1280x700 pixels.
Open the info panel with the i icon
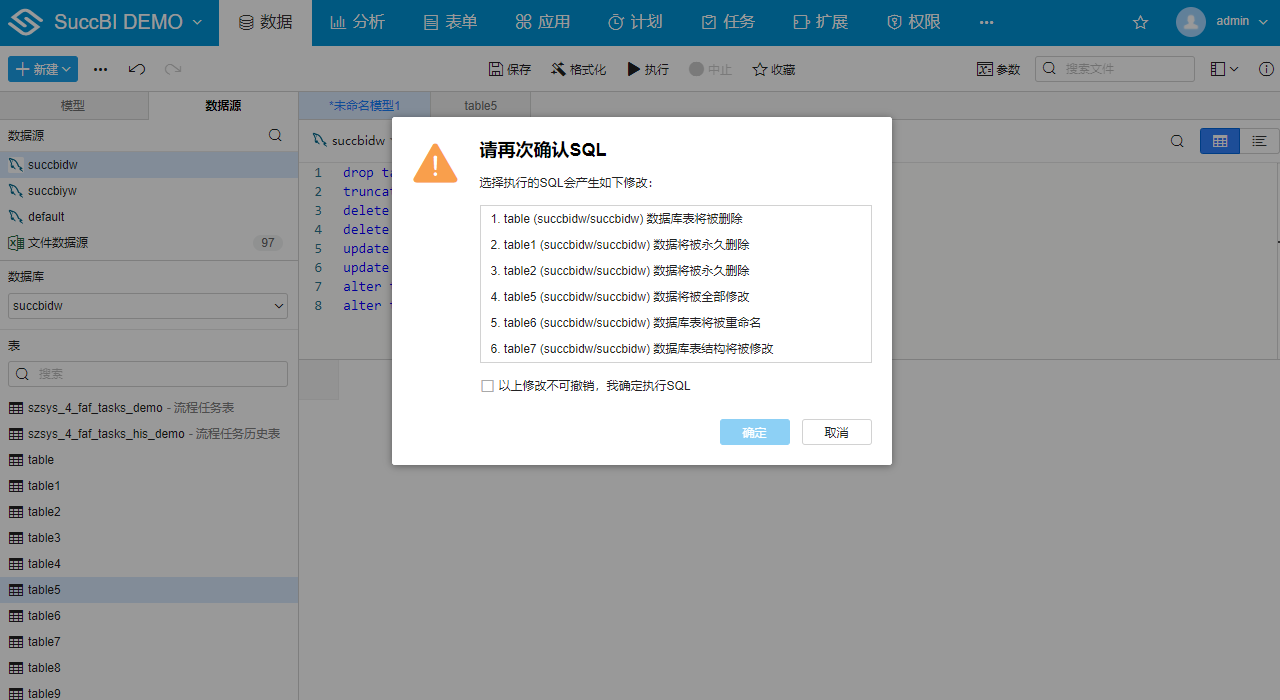point(1265,69)
